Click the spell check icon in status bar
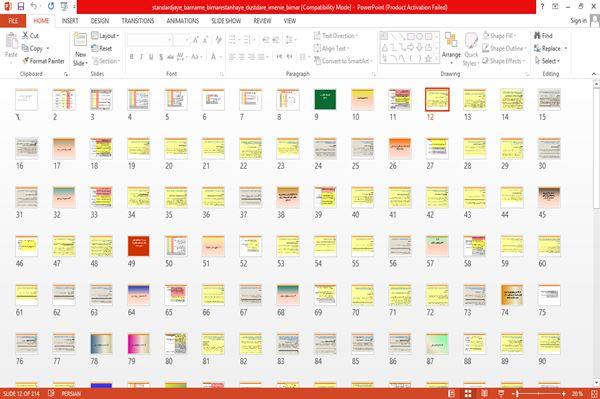Viewport: 600px width, 399px height. pyautogui.click(x=51, y=393)
